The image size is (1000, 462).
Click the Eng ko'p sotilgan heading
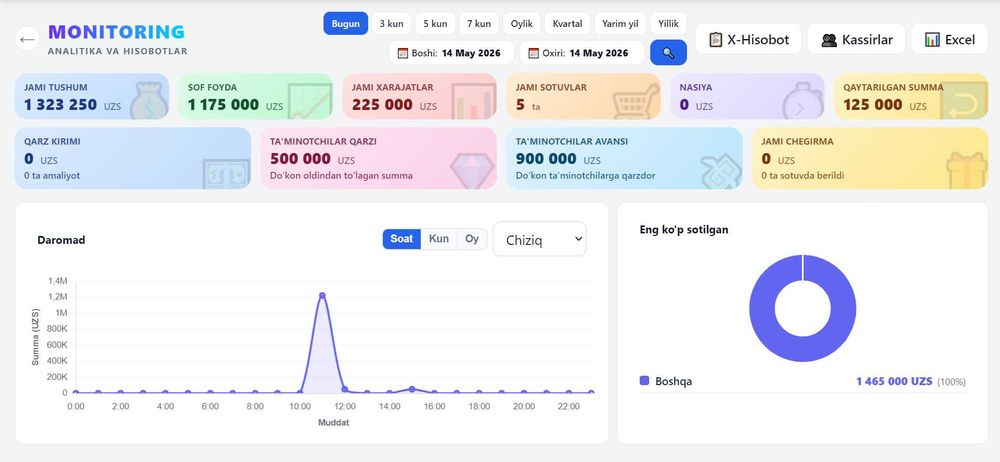click(x=684, y=229)
